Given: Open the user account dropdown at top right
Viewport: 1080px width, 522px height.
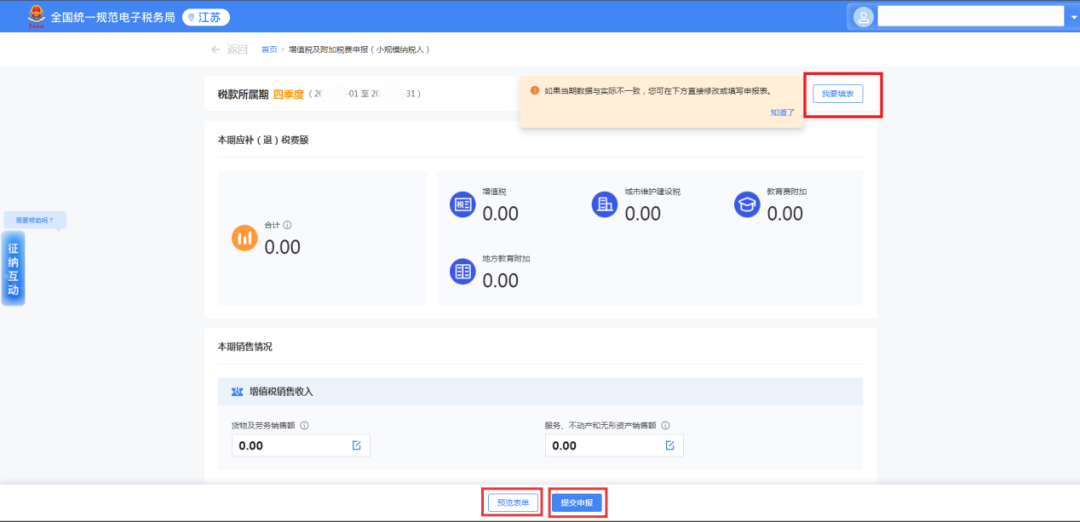Looking at the screenshot, I should coord(968,17).
